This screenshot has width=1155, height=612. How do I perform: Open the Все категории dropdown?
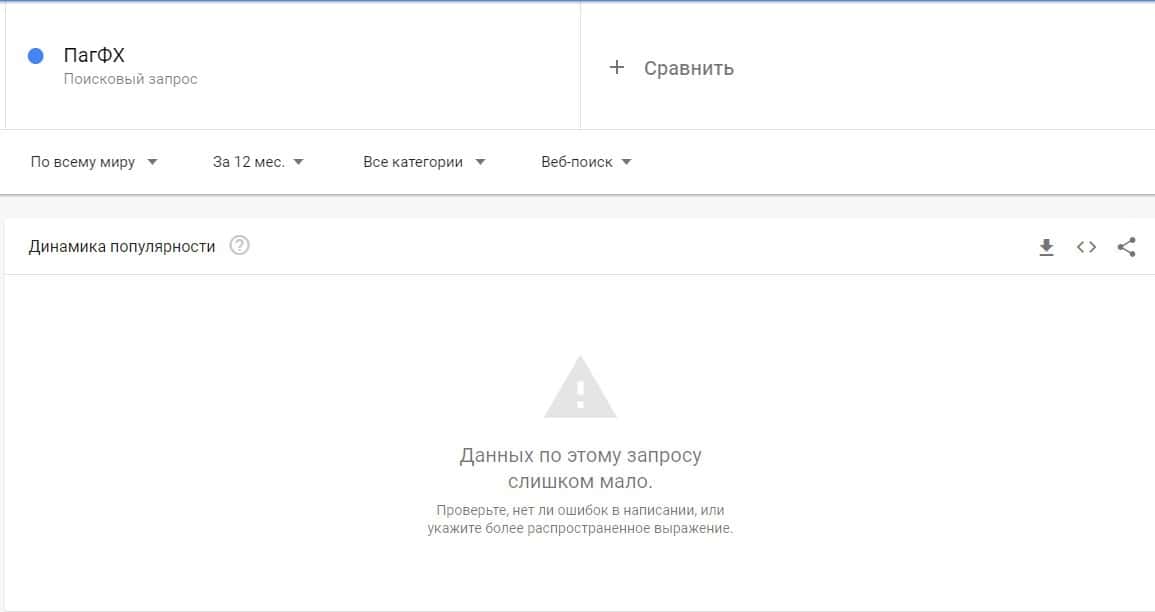click(424, 162)
